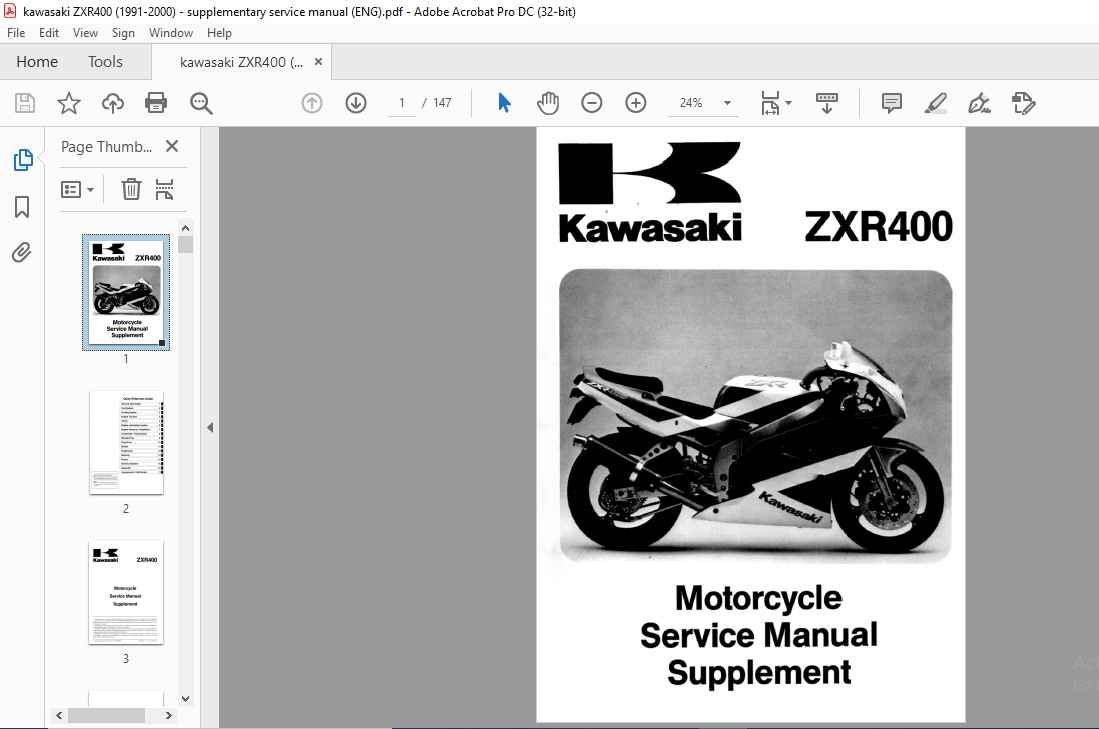Viewport: 1099px width, 729px height.
Task: Click the read mode toolbar icon
Action: click(x=827, y=103)
